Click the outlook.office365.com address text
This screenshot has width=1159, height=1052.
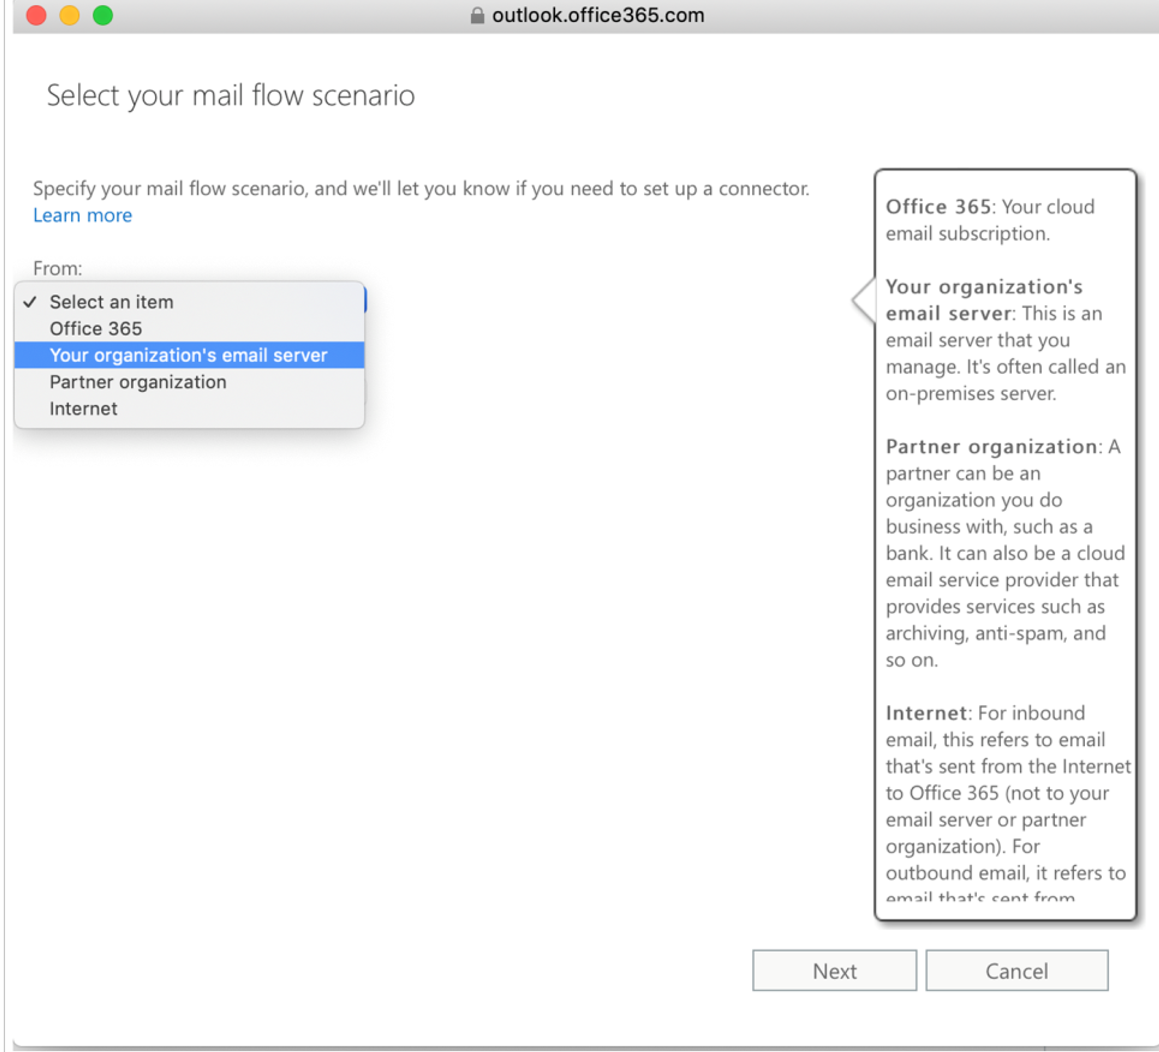coord(598,16)
